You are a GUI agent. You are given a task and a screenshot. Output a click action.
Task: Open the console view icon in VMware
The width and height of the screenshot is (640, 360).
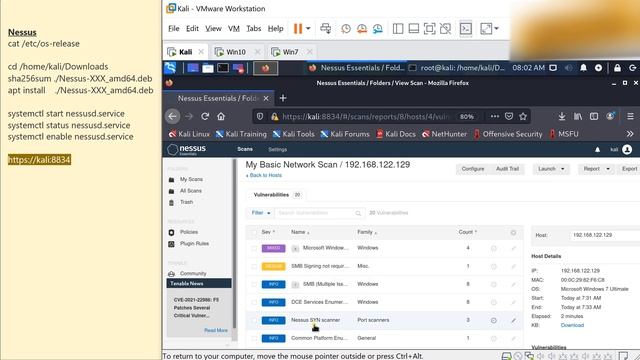pyautogui.click(x=466, y=29)
